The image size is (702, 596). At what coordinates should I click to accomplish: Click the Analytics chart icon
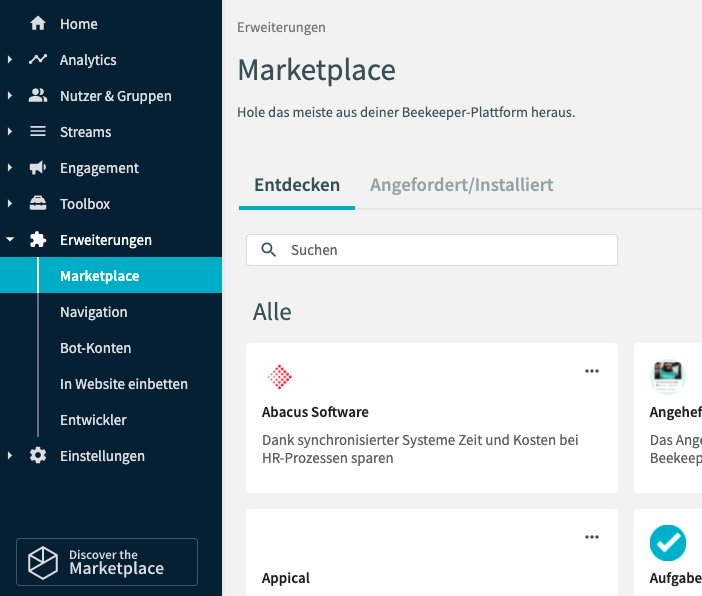(38, 60)
